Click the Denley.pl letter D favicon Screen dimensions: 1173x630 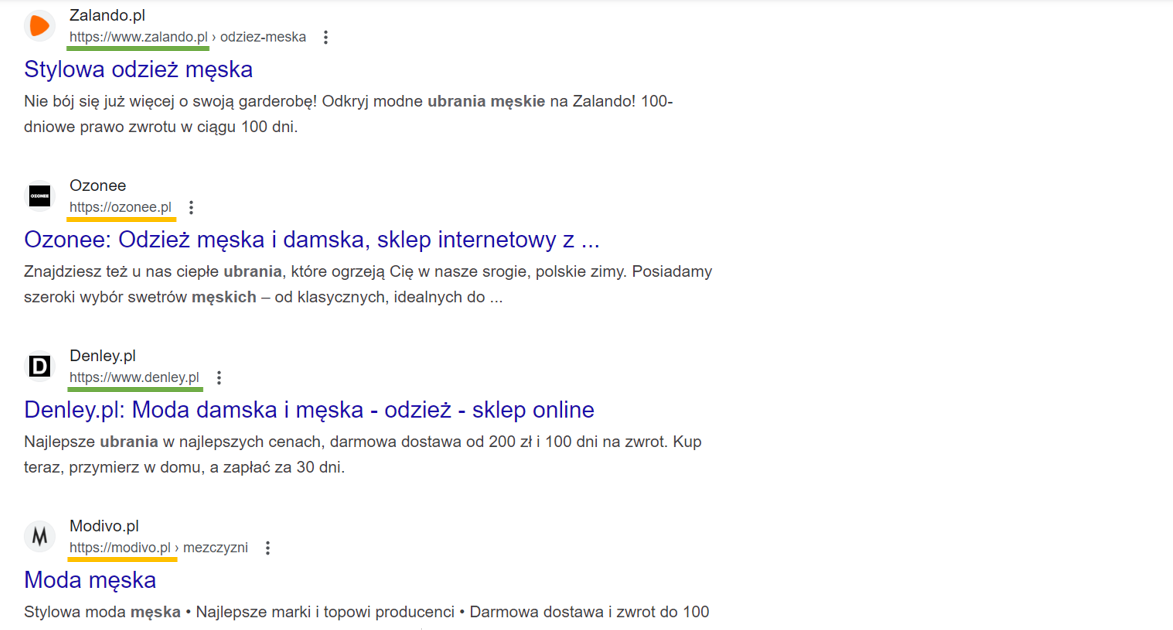(40, 367)
